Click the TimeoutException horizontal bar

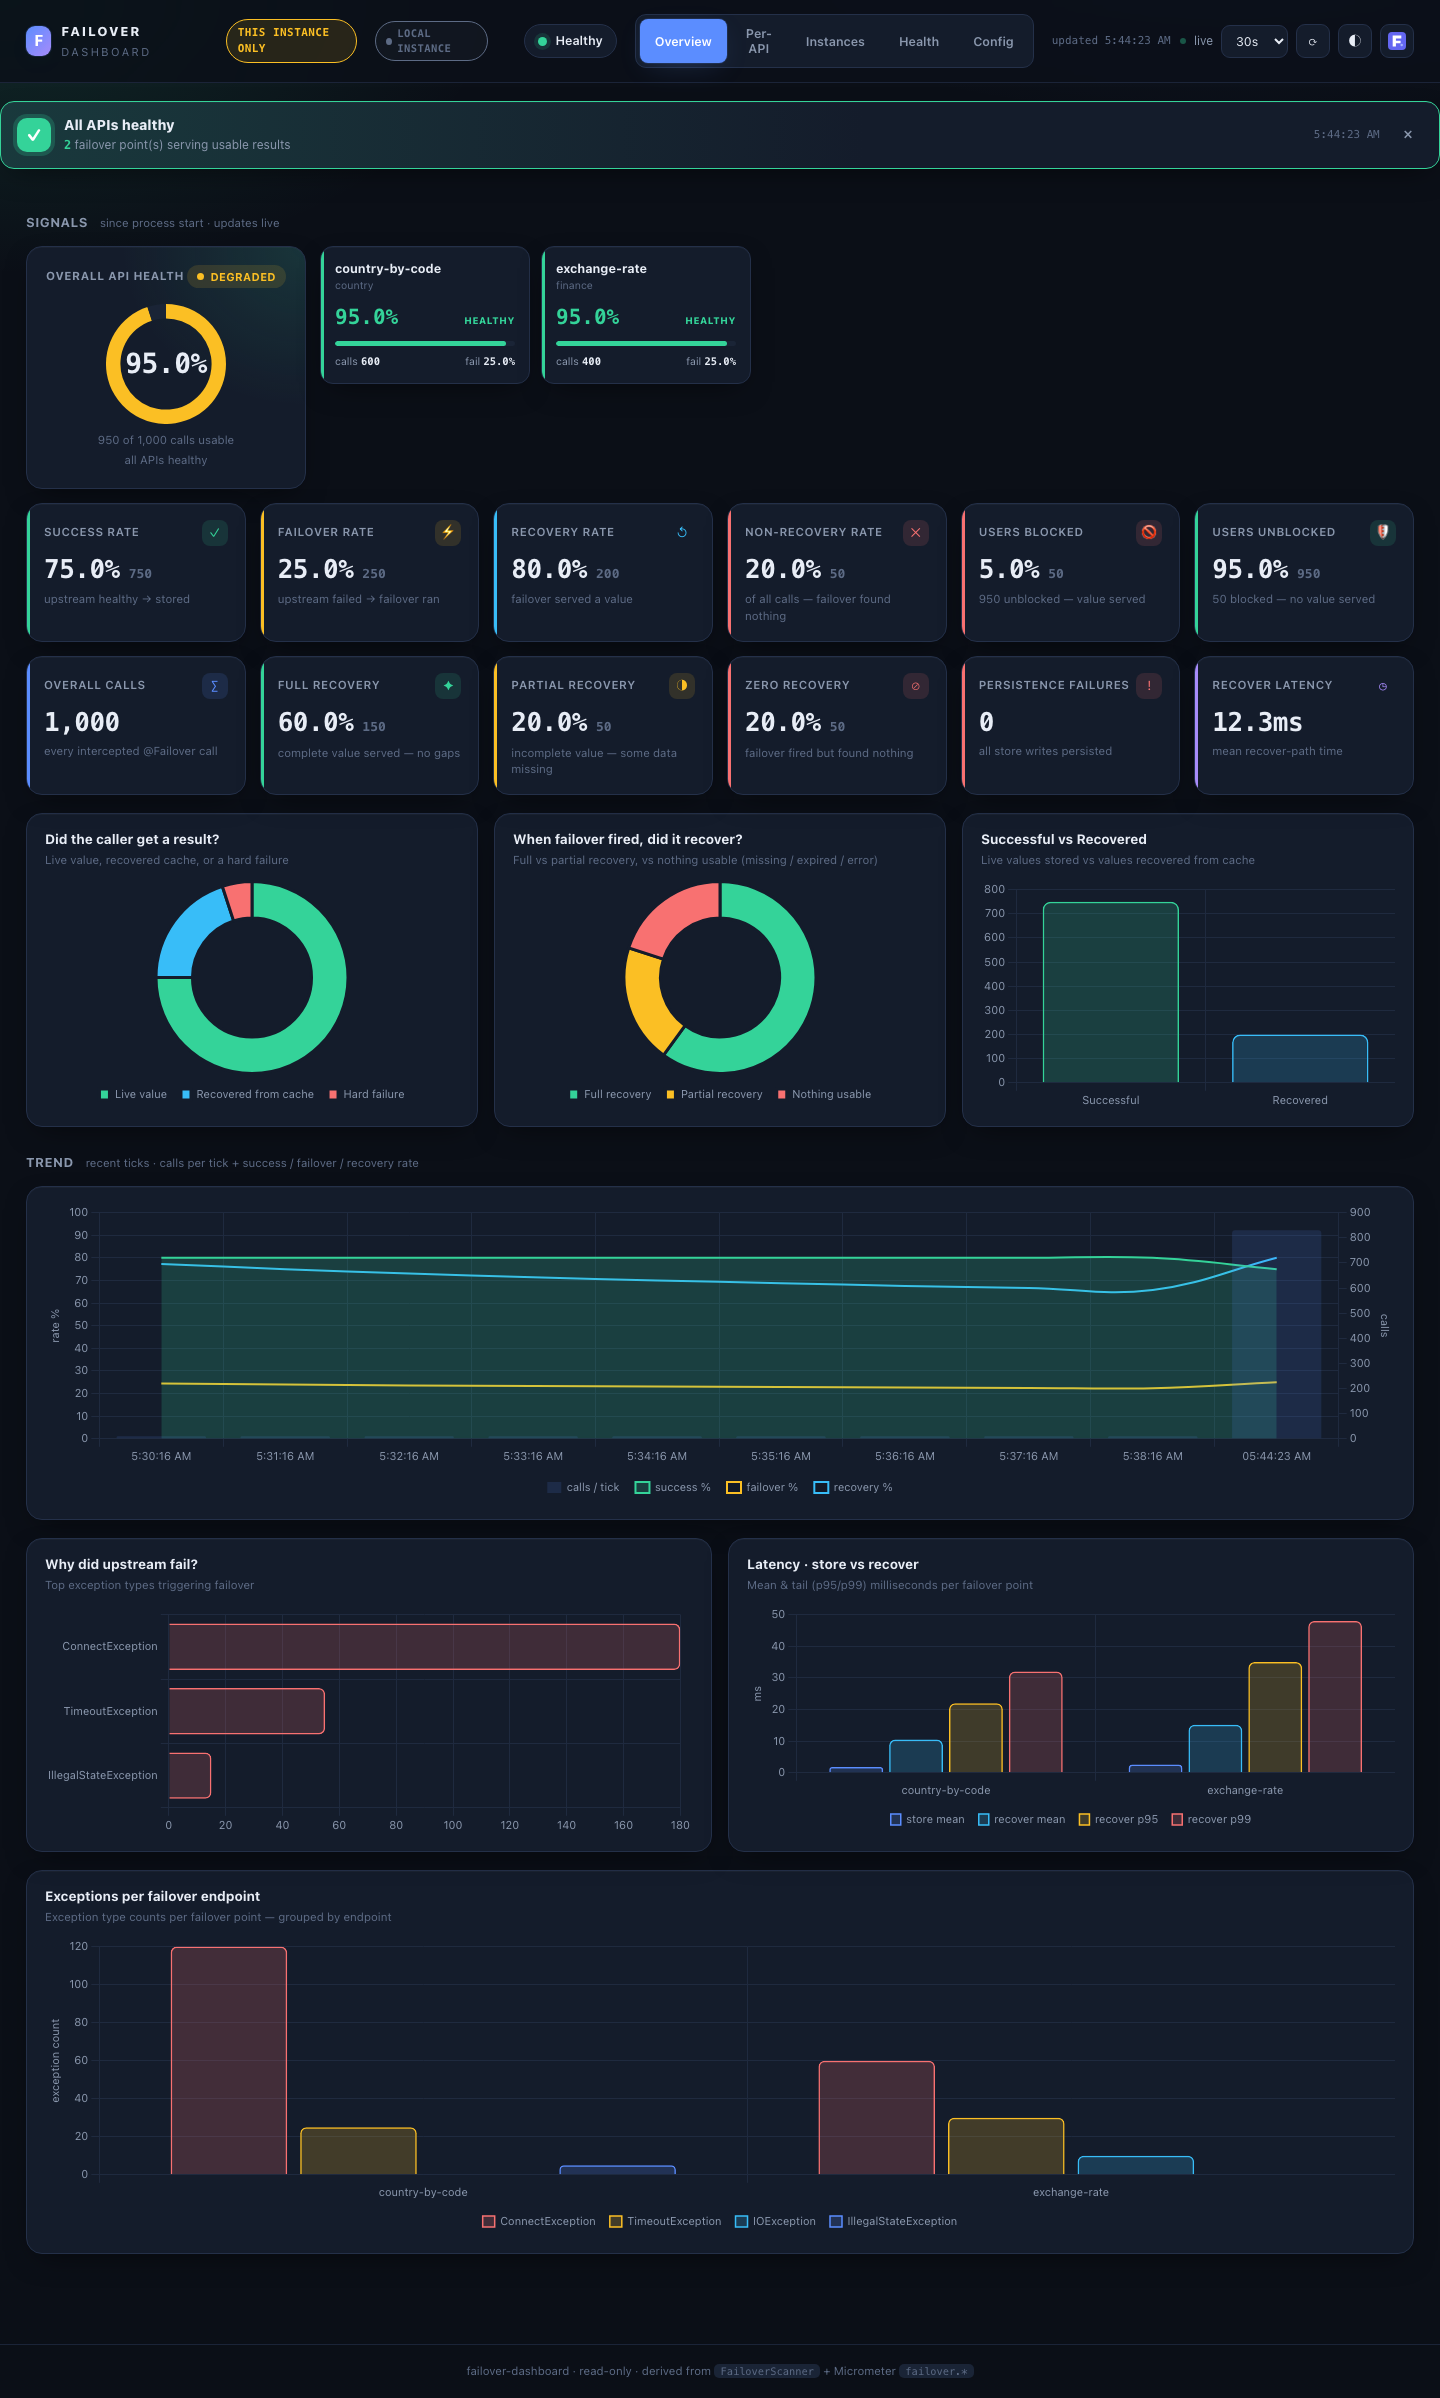click(246, 1711)
